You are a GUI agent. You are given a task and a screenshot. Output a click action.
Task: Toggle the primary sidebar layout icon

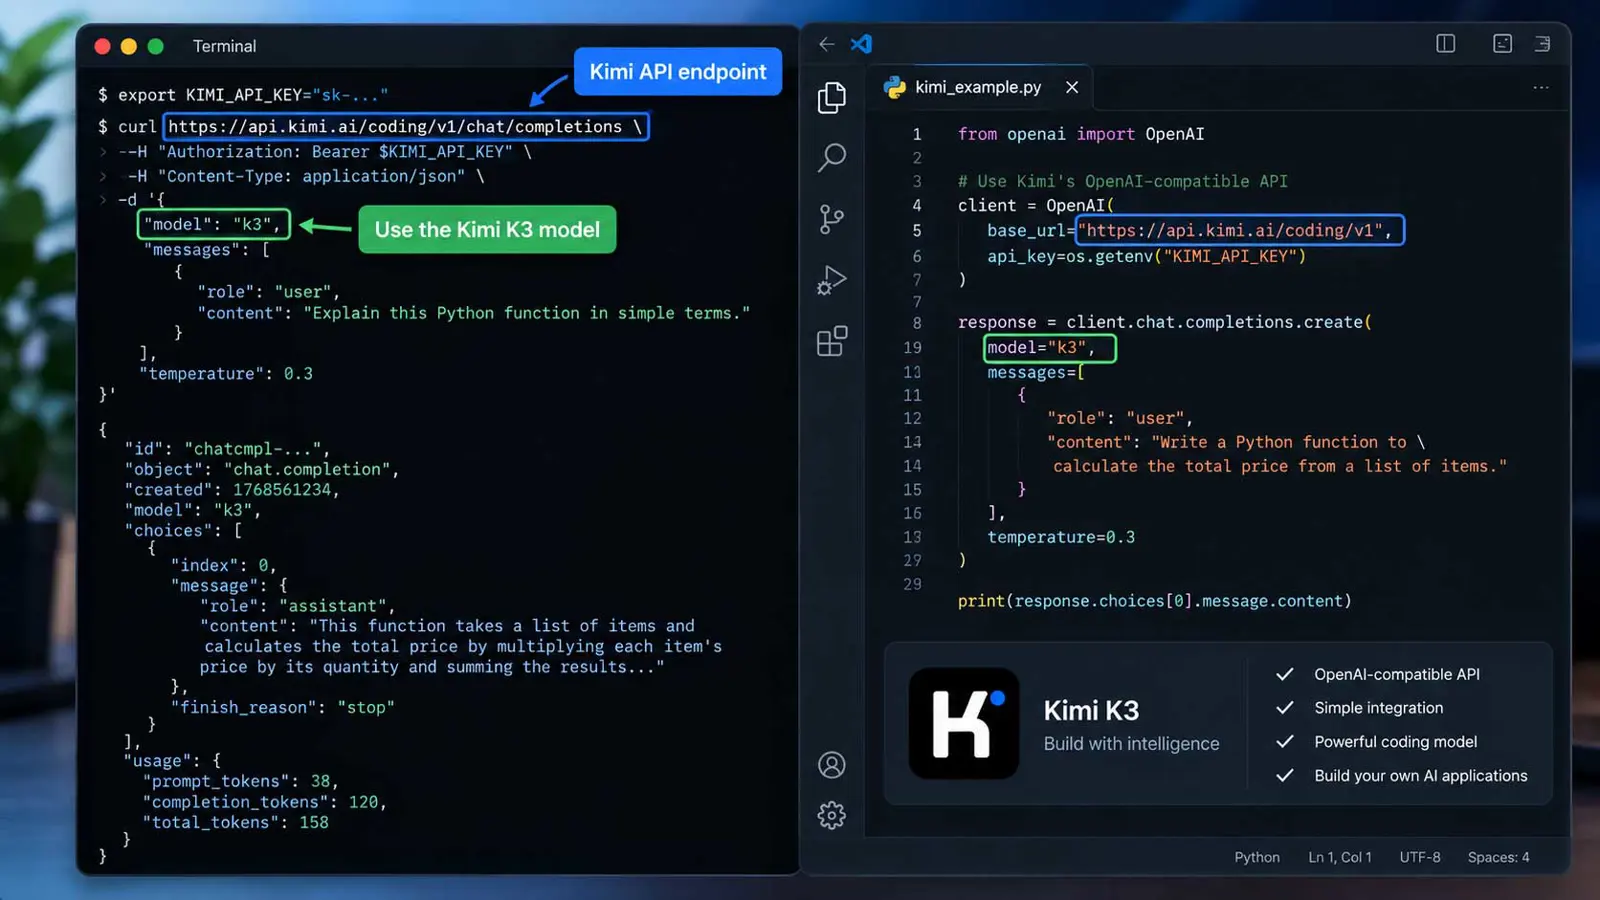pos(1445,43)
